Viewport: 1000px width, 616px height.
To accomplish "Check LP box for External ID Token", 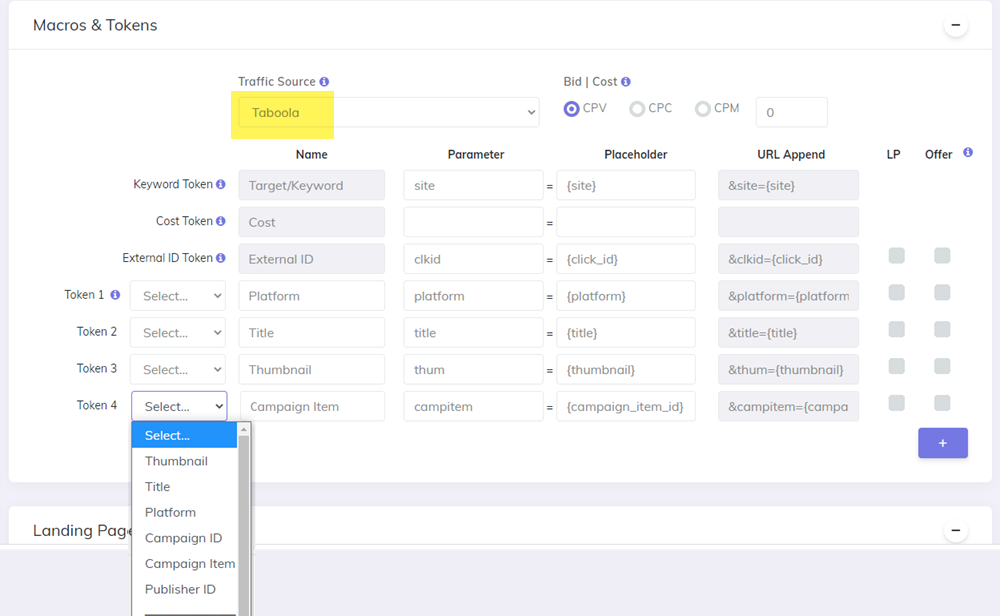I will (896, 256).
